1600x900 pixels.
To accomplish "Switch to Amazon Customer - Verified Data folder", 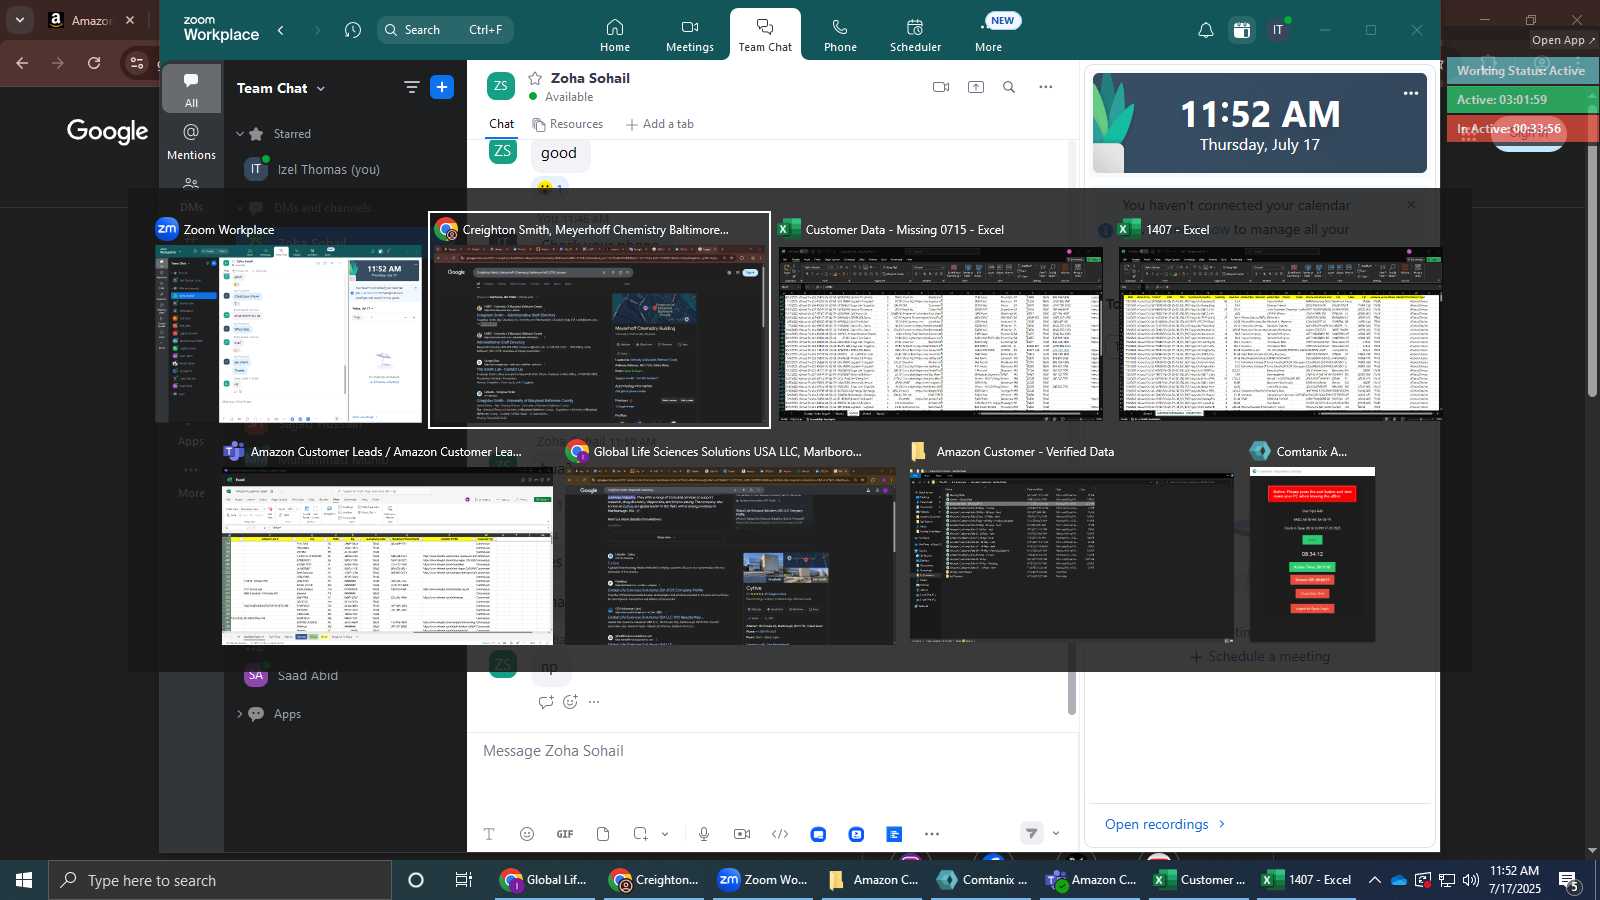I will point(1072,542).
